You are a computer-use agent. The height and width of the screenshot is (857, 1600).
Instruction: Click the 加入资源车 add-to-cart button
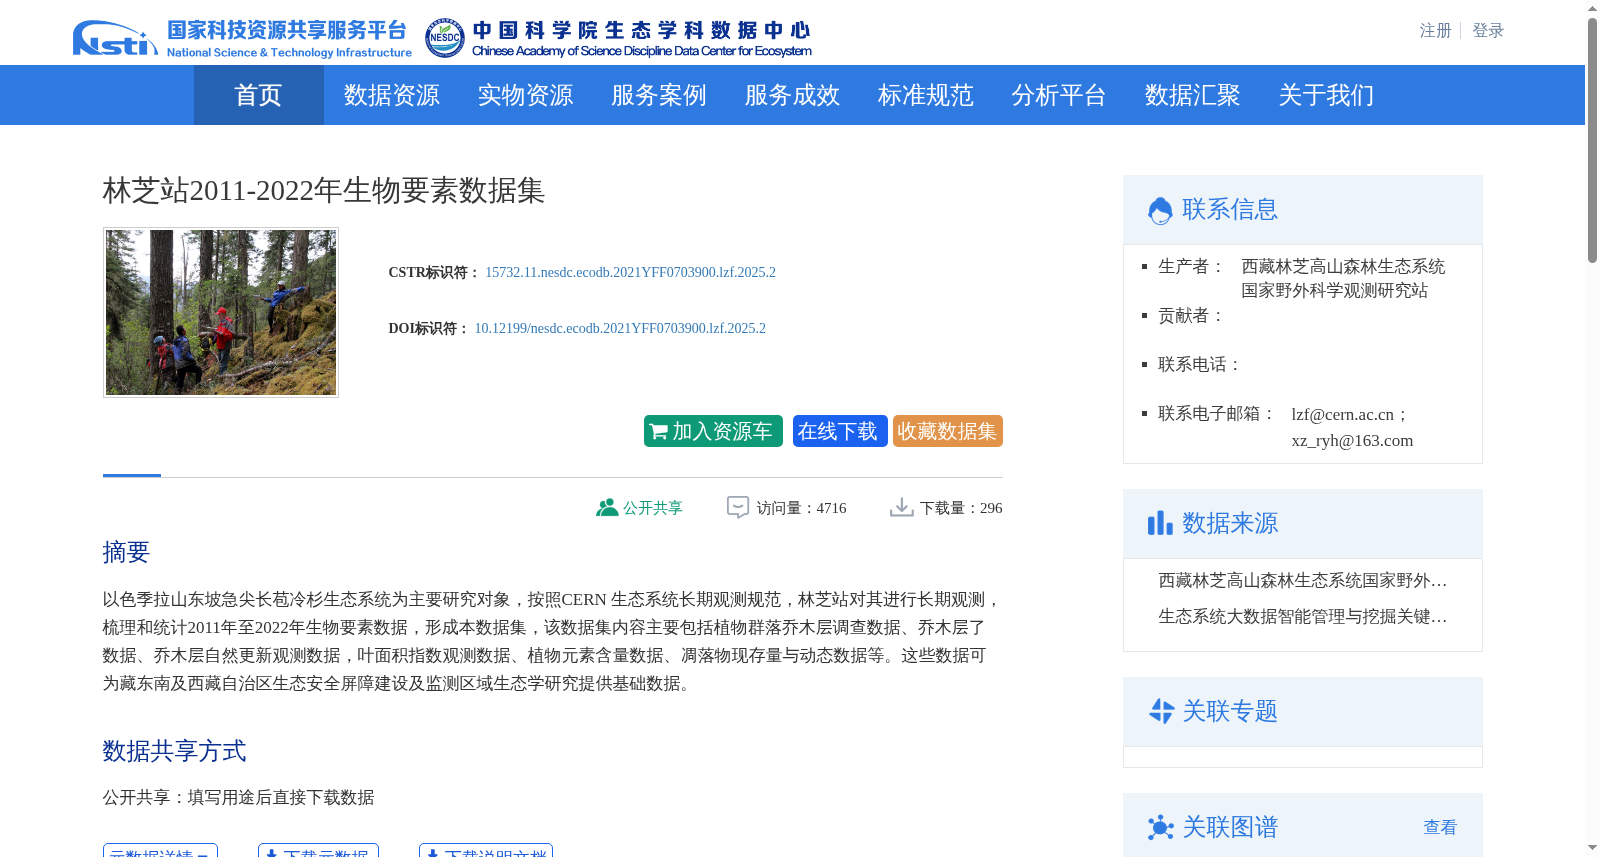click(713, 431)
